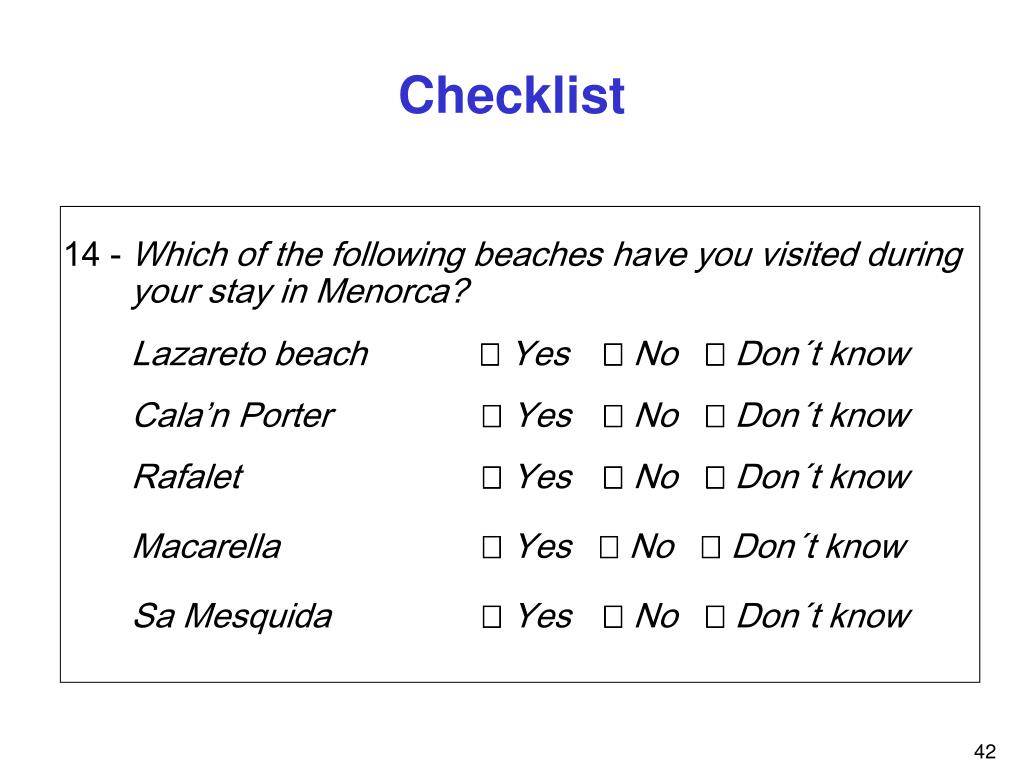
Task: Tick Don't know for Macarella
Action: pos(711,547)
